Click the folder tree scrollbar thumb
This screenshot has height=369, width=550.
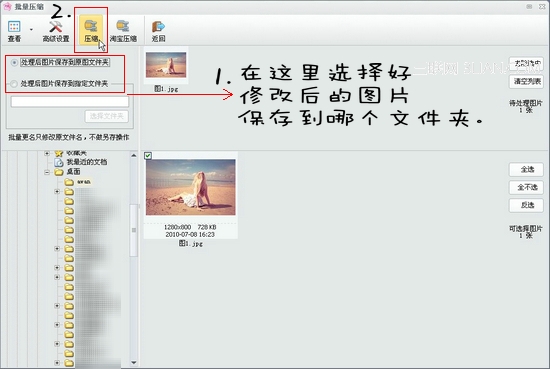[x=134, y=230]
